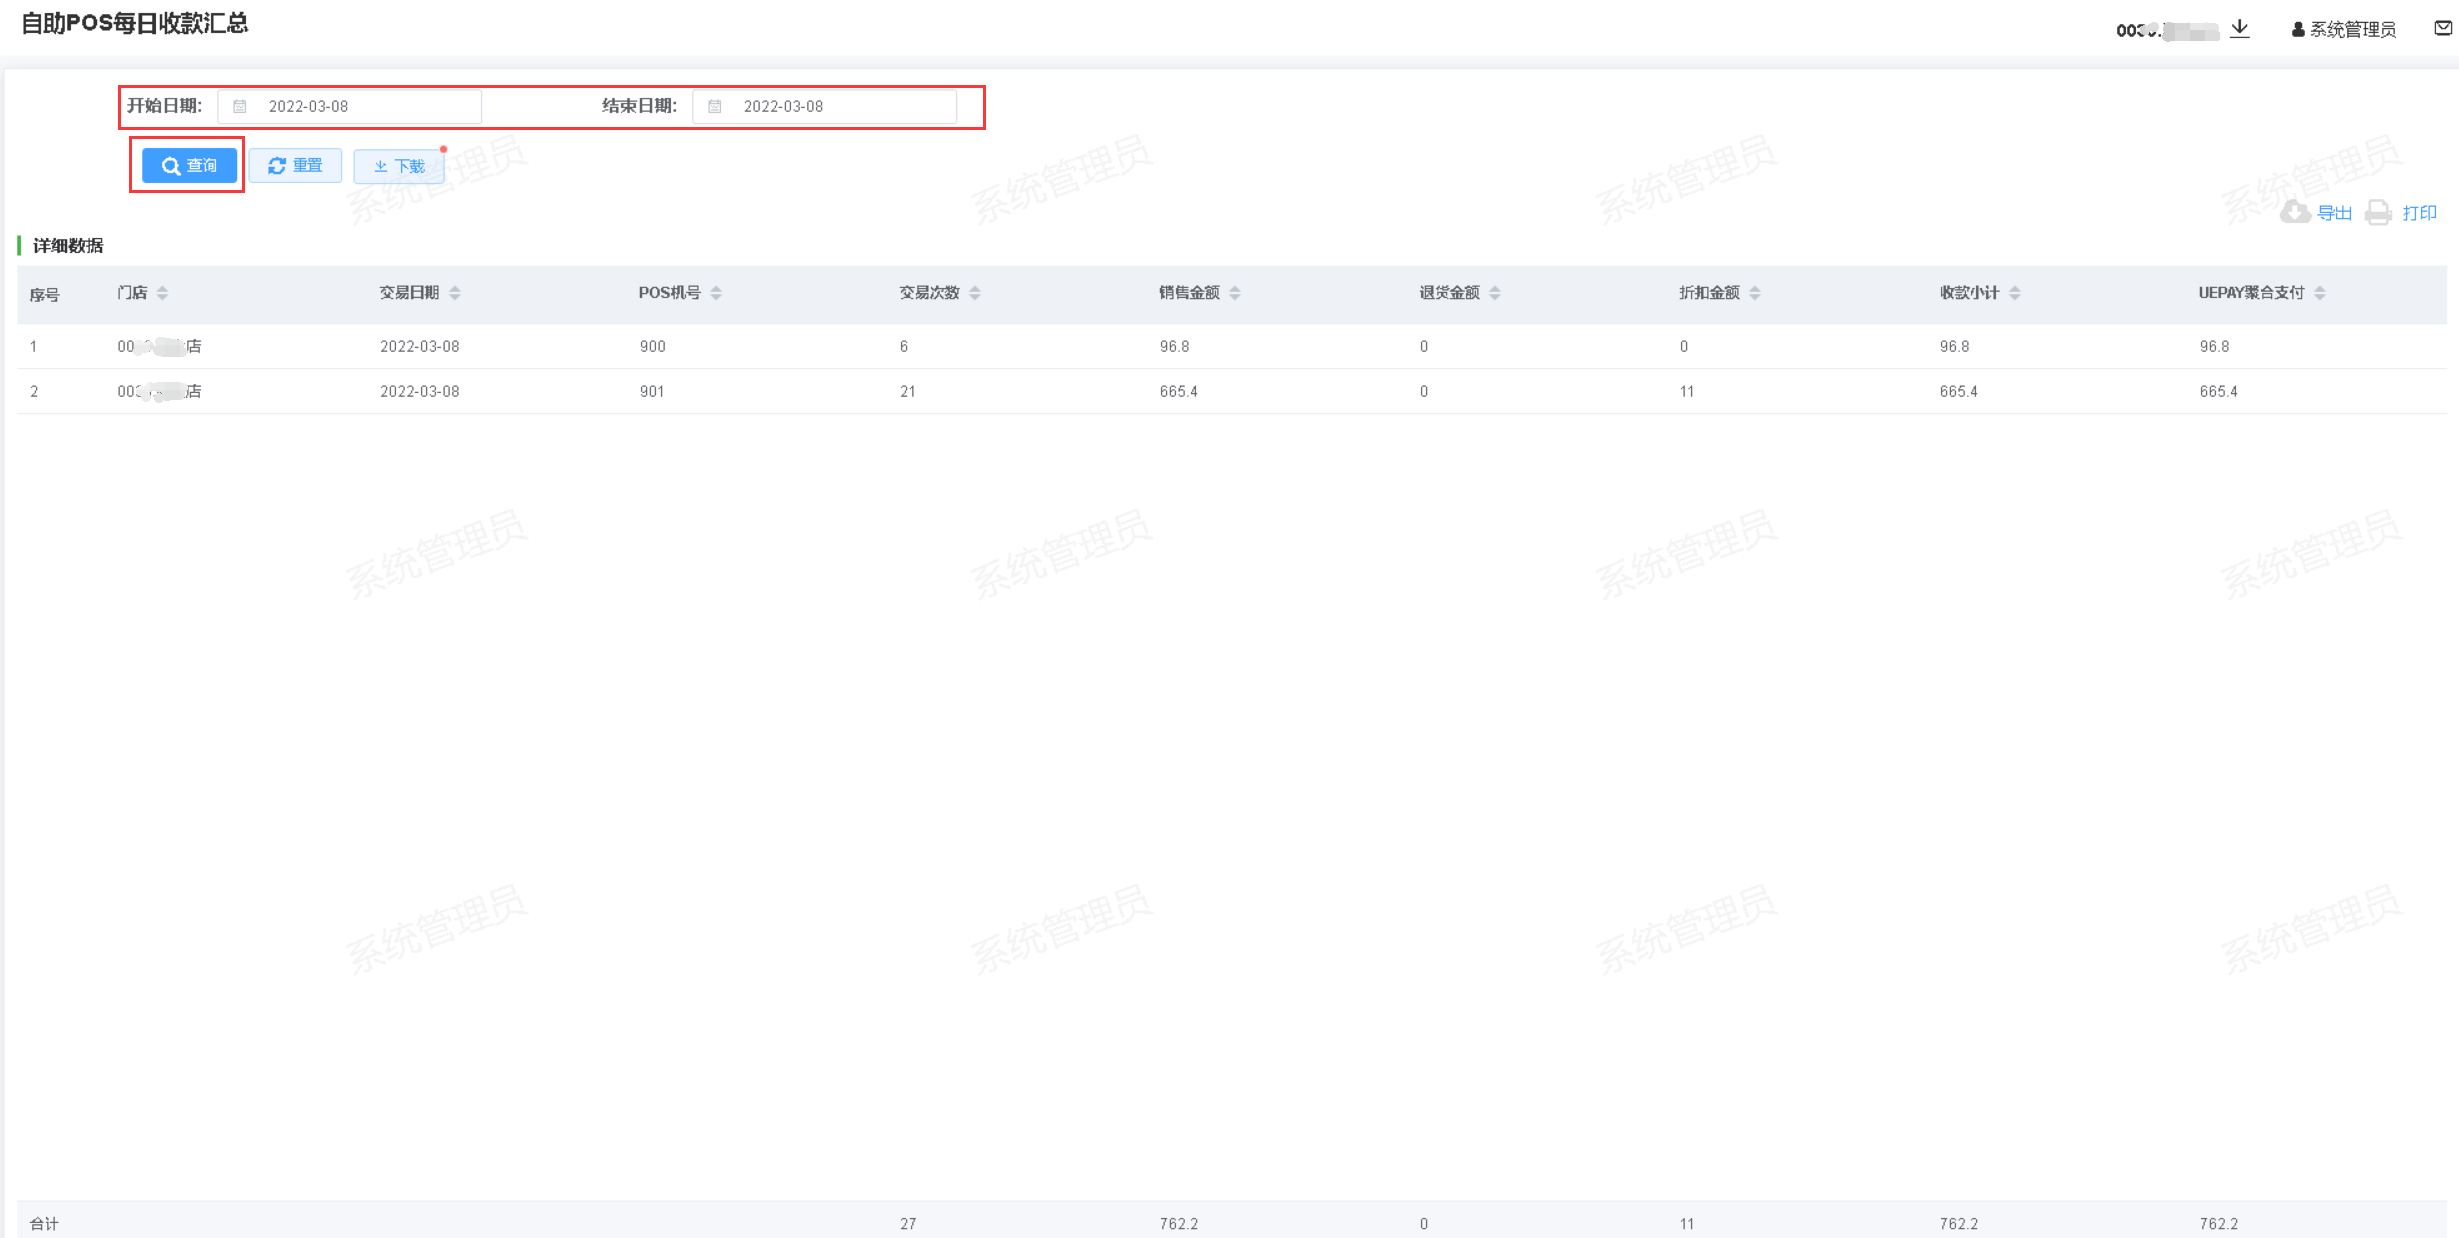Click the 系统管理员 user icon
This screenshot has height=1238, width=2459.
(x=2298, y=30)
